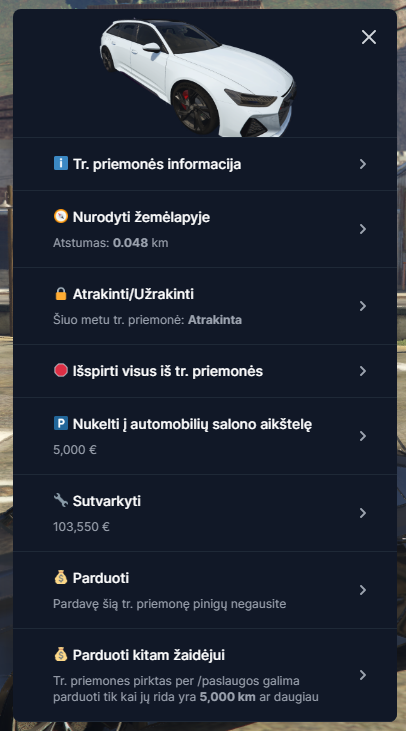406x731 pixels.
Task: Click the Atstumas 0.048 km distance text
Action: pos(110,243)
